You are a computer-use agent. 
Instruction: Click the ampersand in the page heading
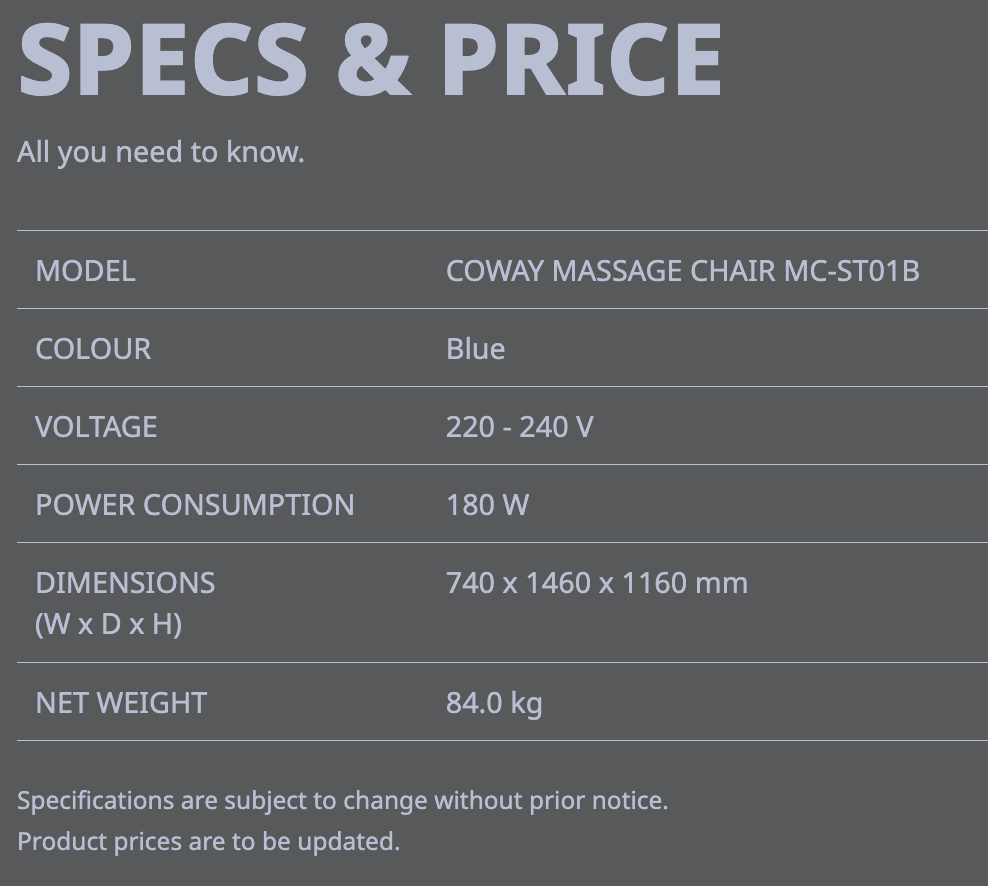click(373, 58)
